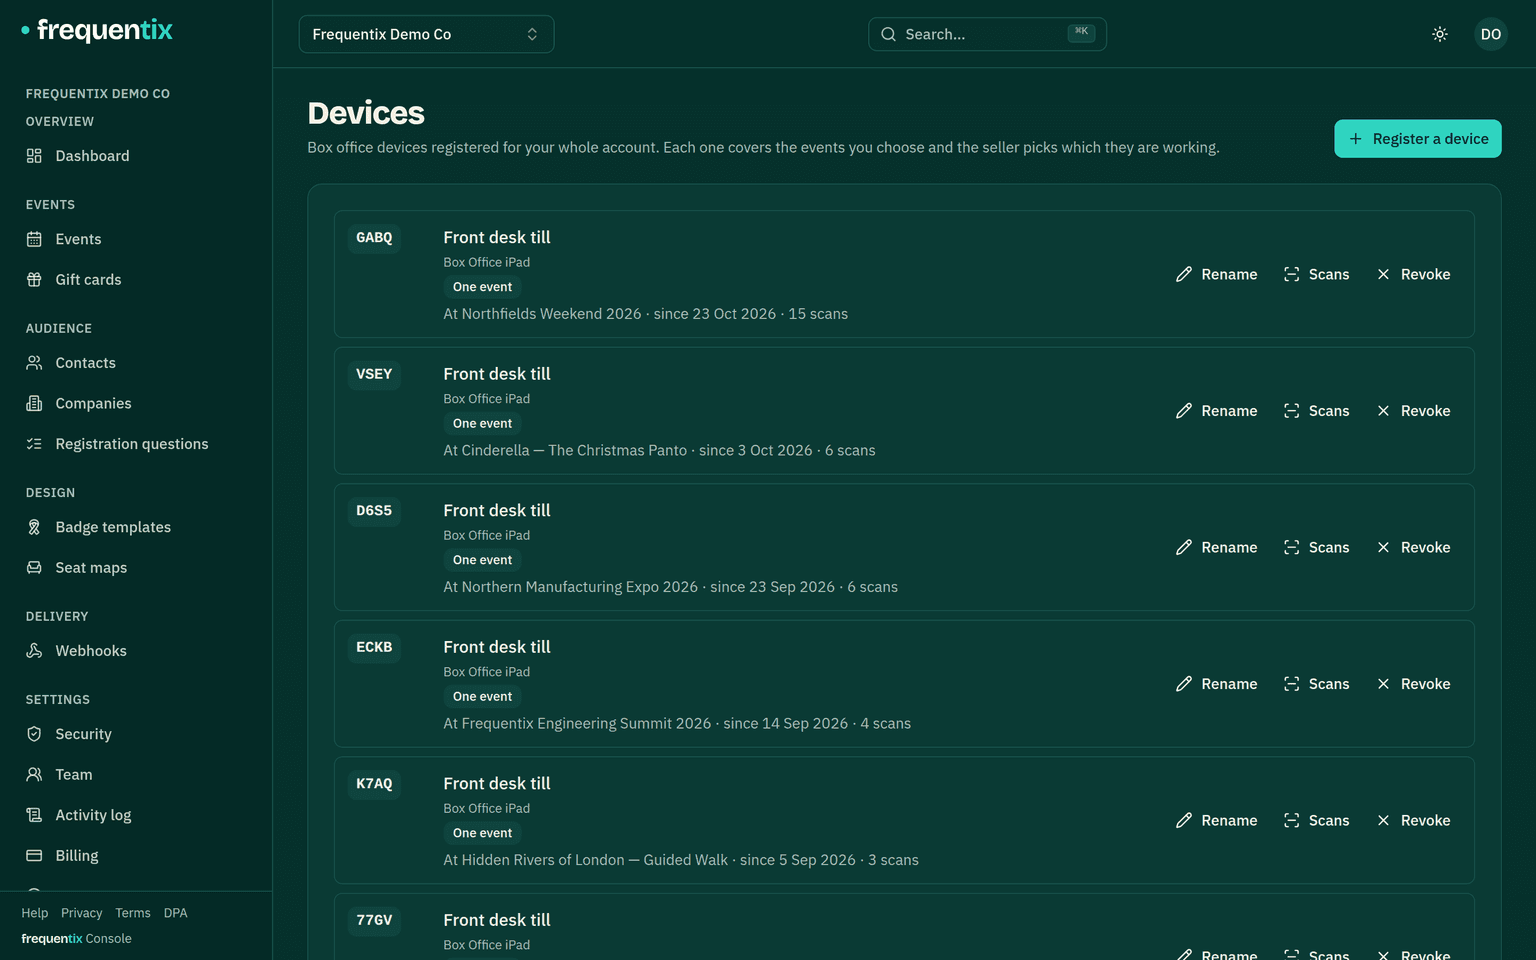Open Team in the sidebar
Image resolution: width=1536 pixels, height=960 pixels.
[136, 775]
